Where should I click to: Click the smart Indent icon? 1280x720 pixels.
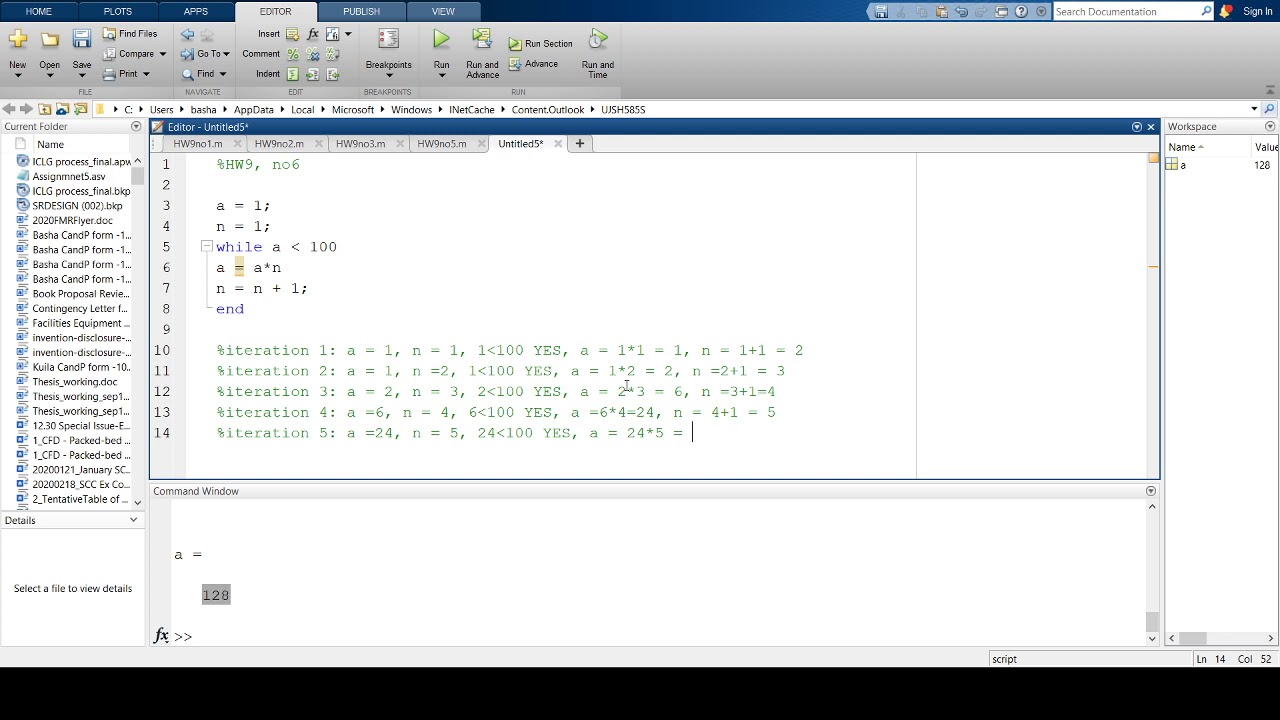pos(293,74)
